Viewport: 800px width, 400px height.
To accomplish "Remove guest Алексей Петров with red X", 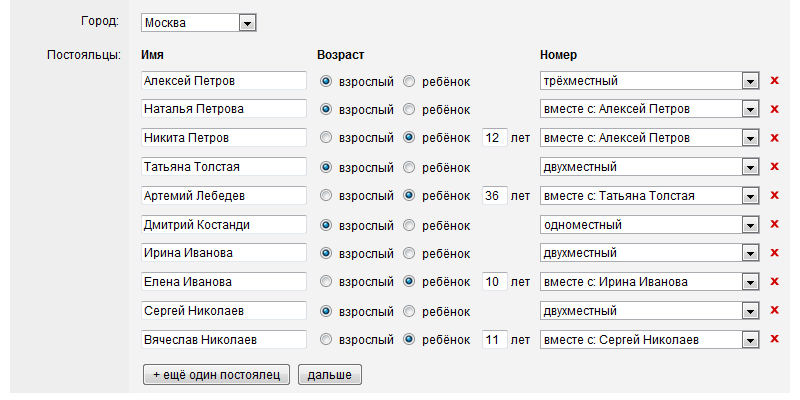I will coord(773,81).
